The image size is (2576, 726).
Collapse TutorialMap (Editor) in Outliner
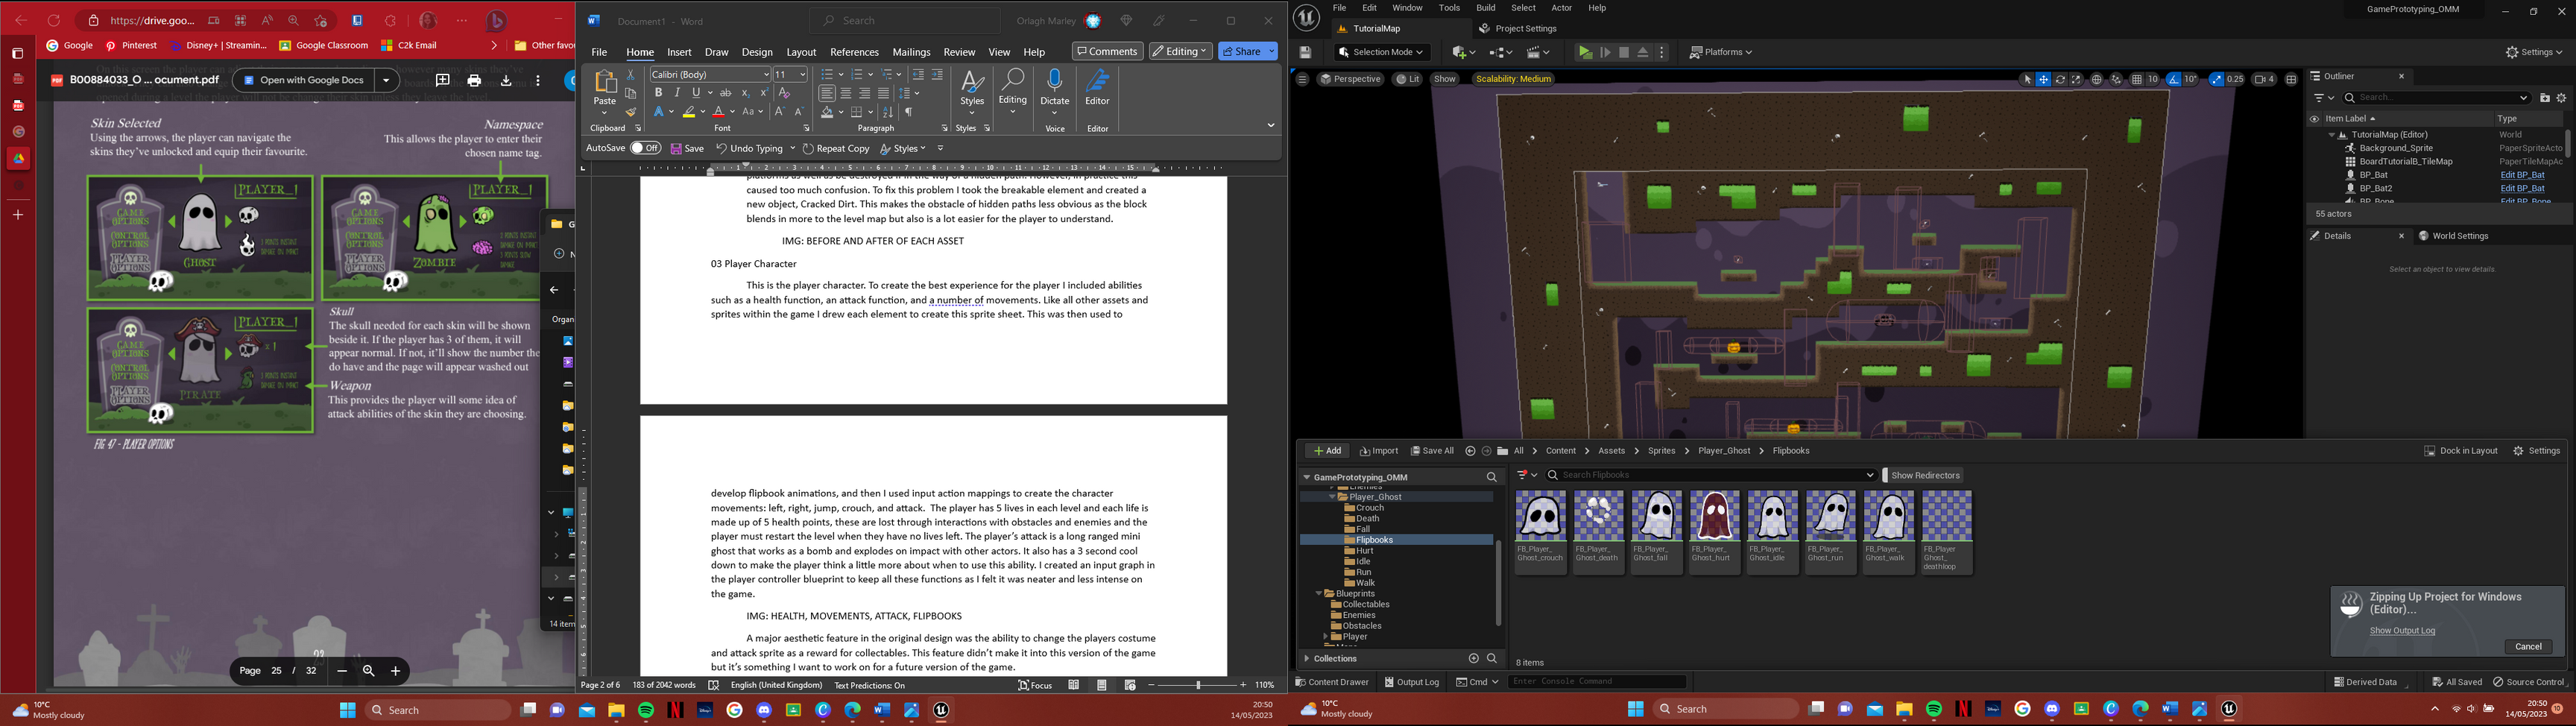coord(2331,135)
